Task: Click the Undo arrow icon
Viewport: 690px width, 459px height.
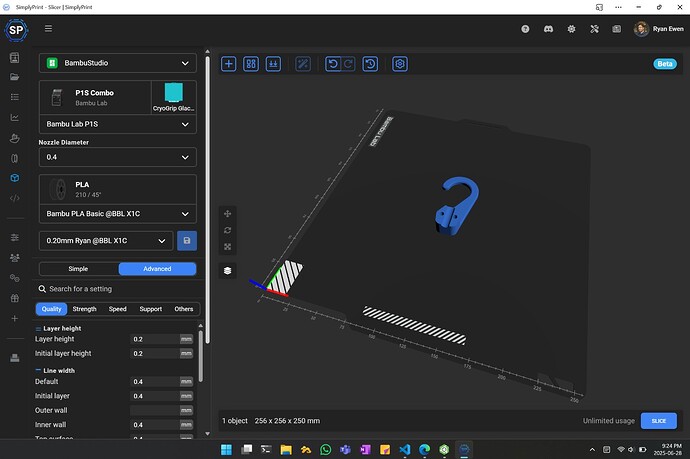Action: 333,64
